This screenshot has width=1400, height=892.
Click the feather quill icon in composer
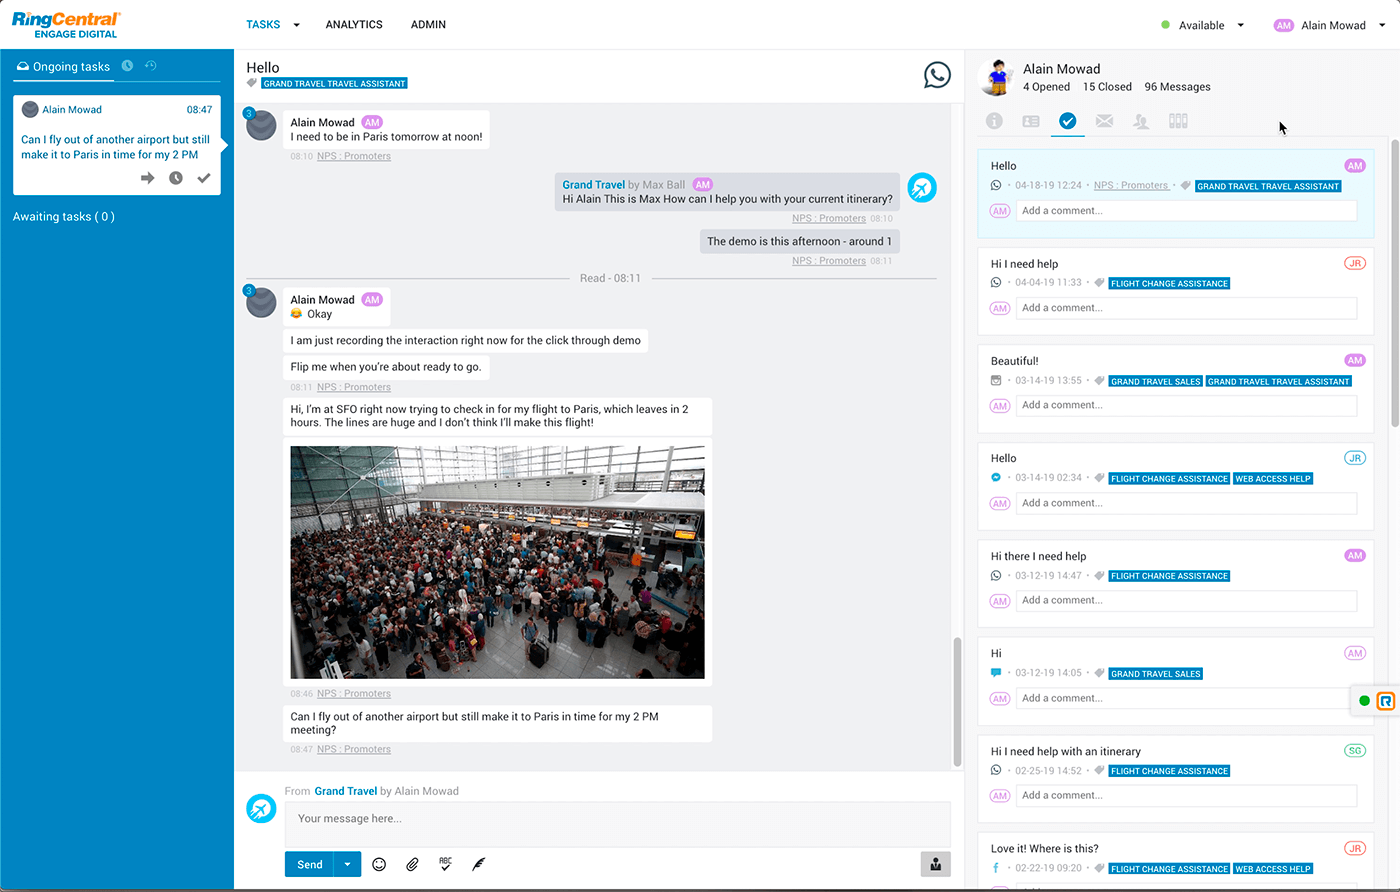479,864
